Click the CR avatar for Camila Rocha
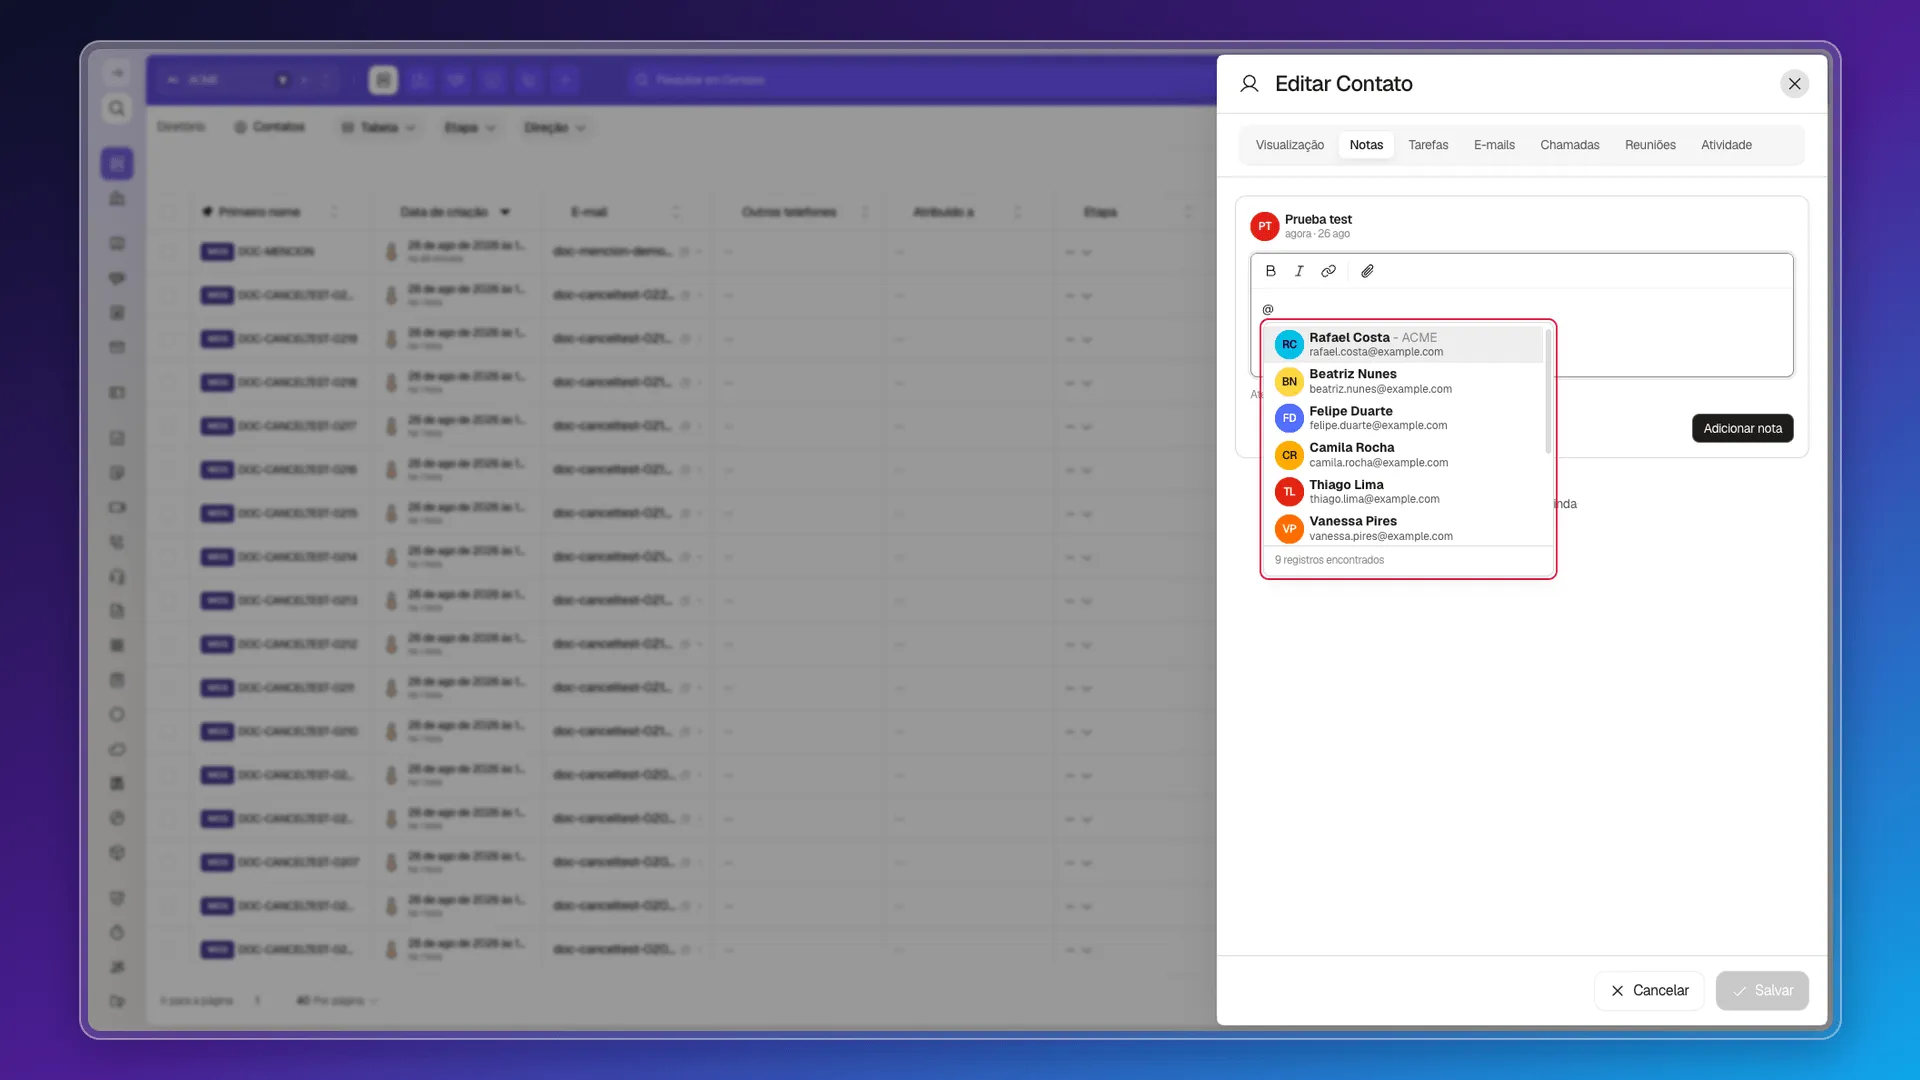This screenshot has width=1920, height=1080. [1289, 455]
